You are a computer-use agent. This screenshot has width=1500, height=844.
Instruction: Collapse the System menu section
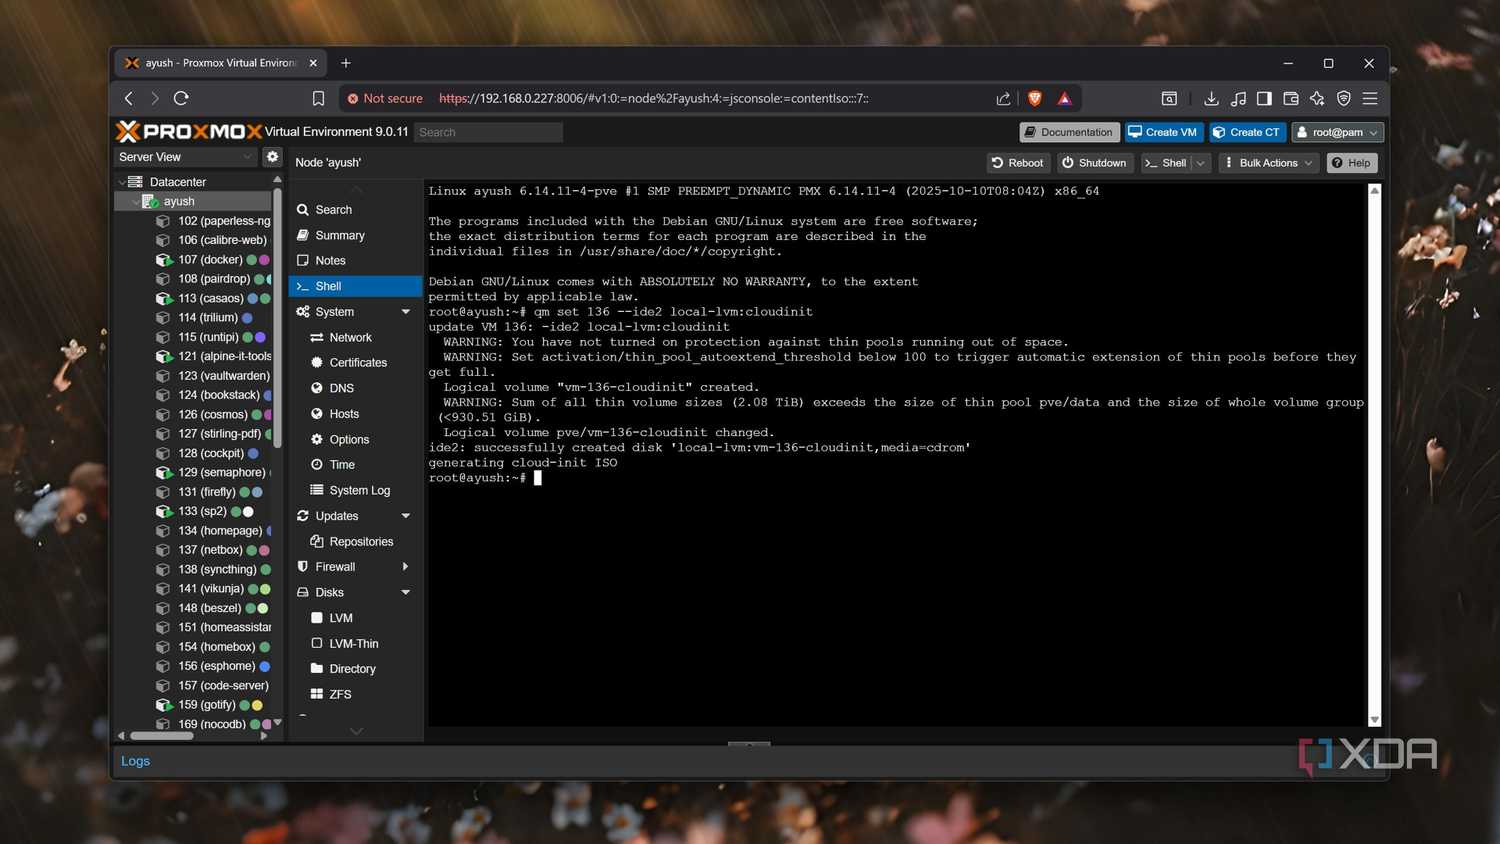coord(406,312)
